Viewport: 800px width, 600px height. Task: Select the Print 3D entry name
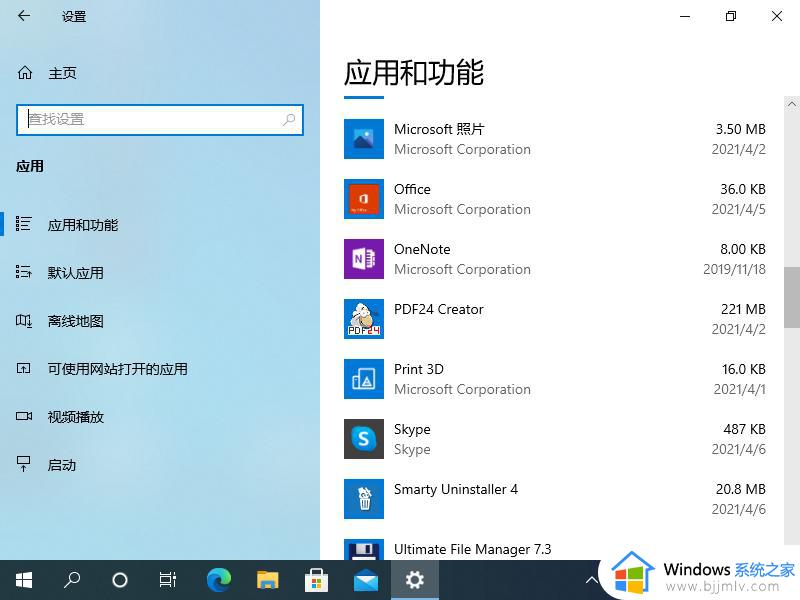[419, 369]
